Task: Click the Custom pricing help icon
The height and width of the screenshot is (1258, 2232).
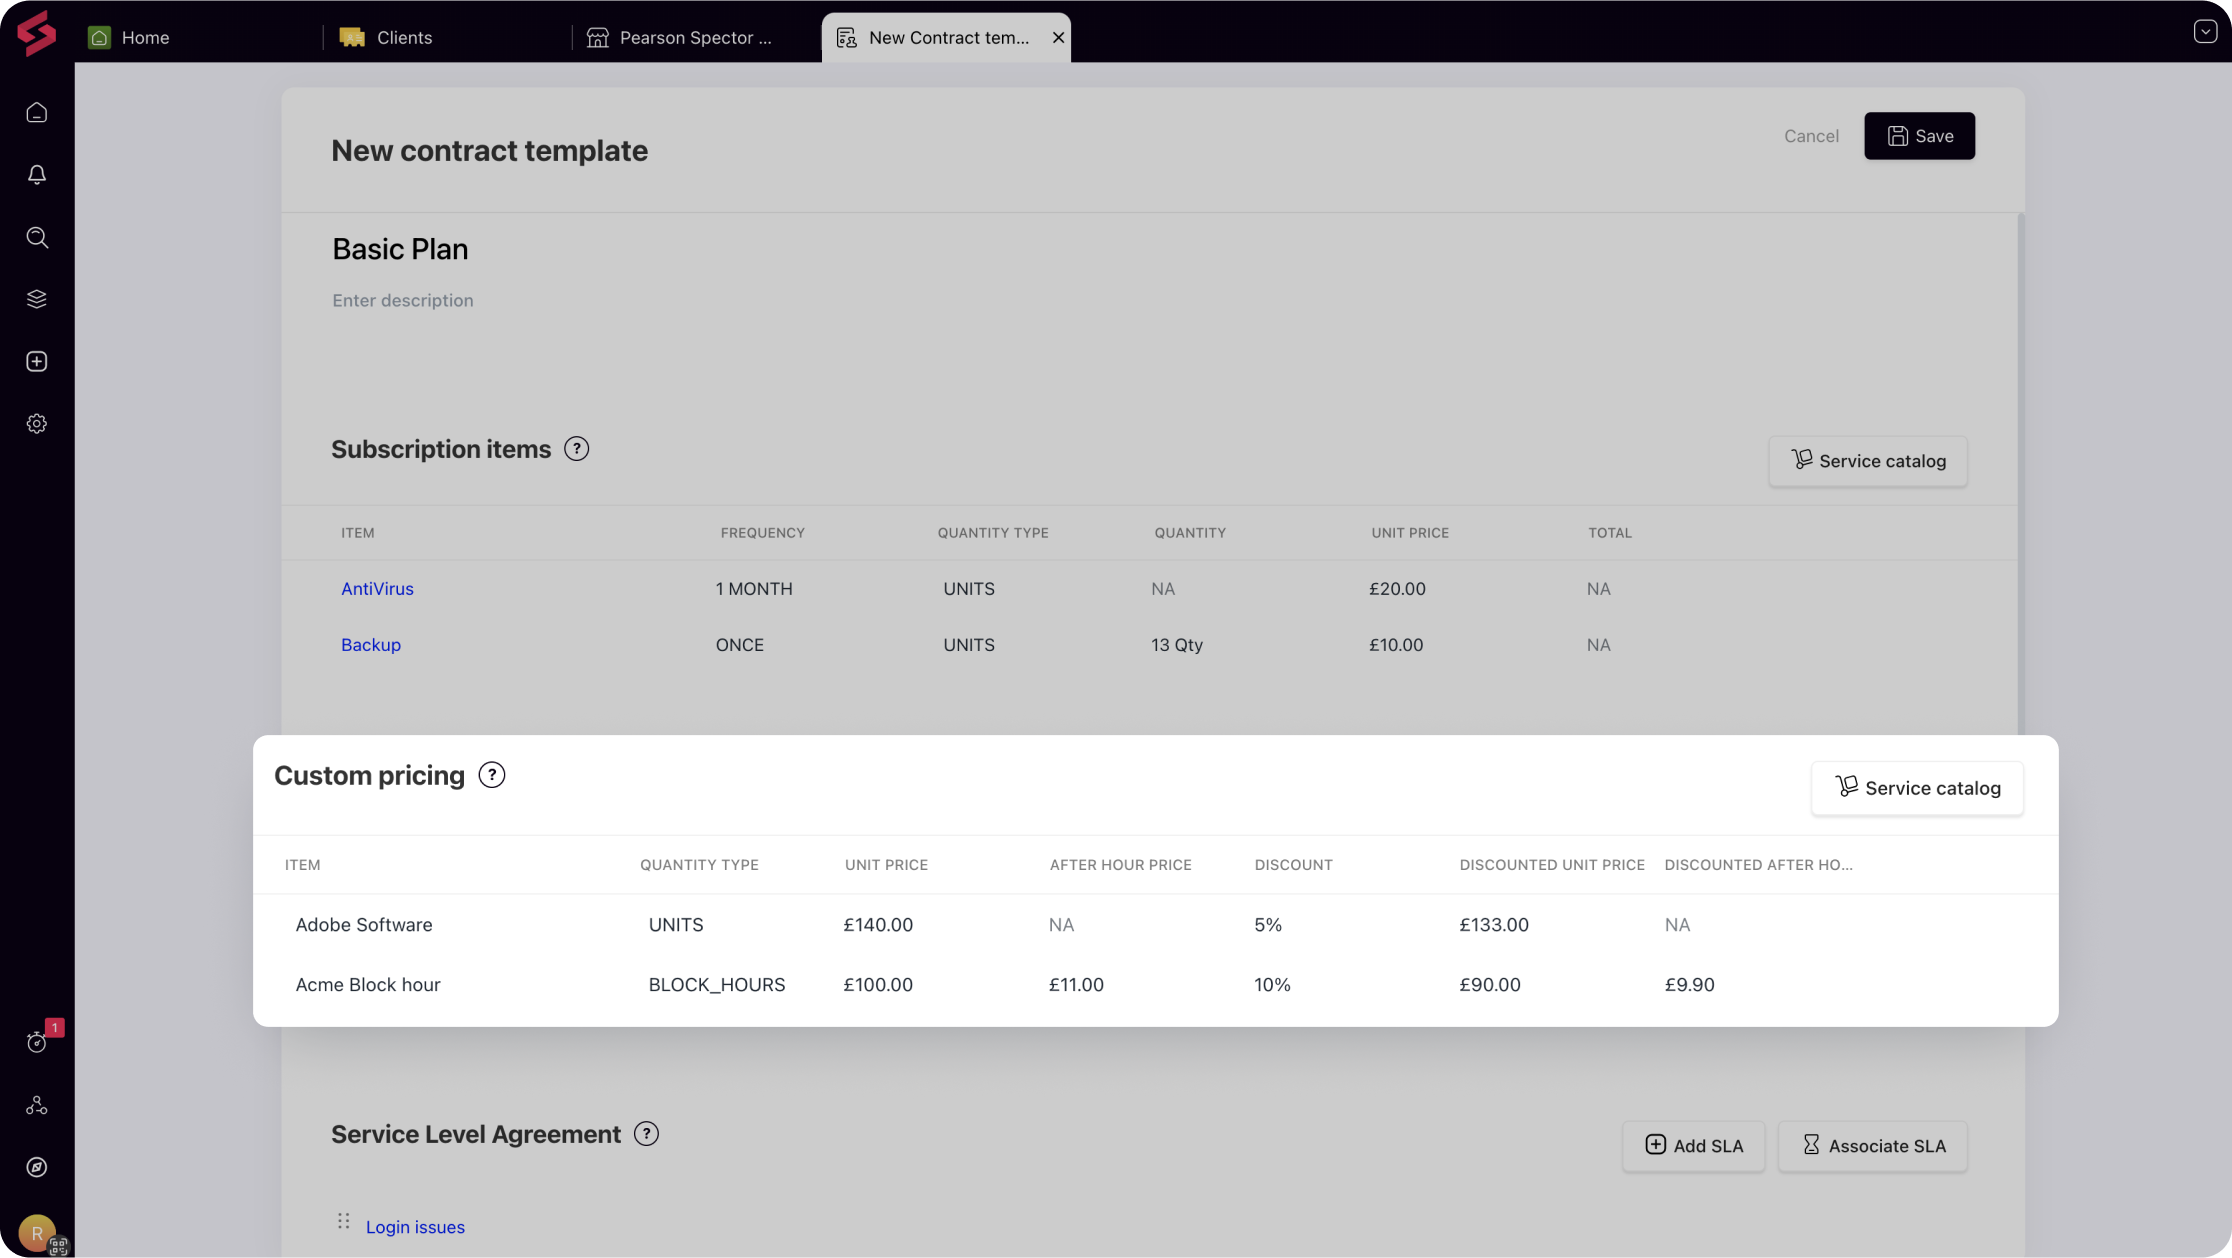Action: (491, 774)
